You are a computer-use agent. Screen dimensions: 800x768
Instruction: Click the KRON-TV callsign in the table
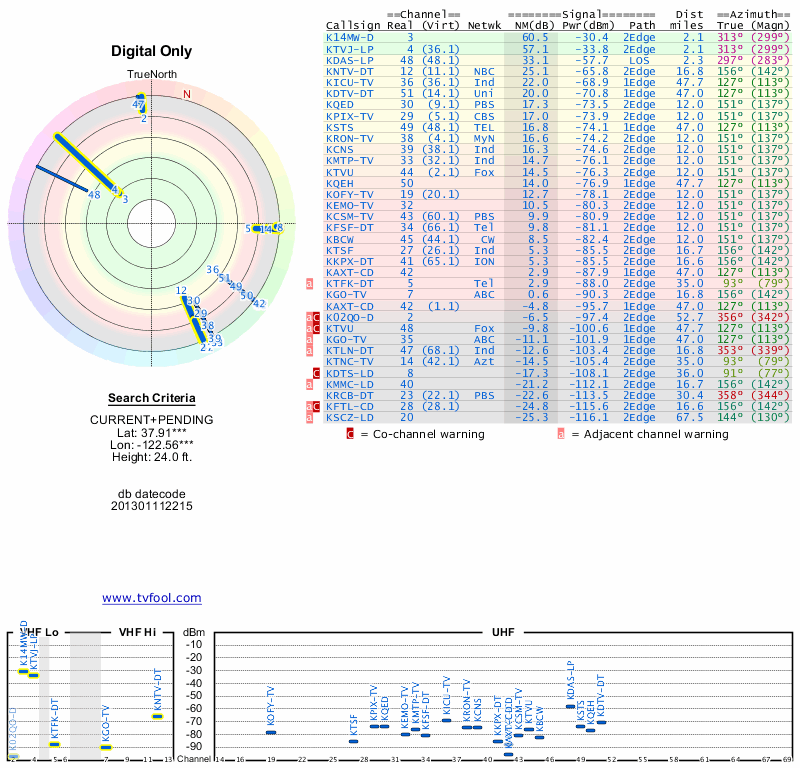(x=350, y=138)
